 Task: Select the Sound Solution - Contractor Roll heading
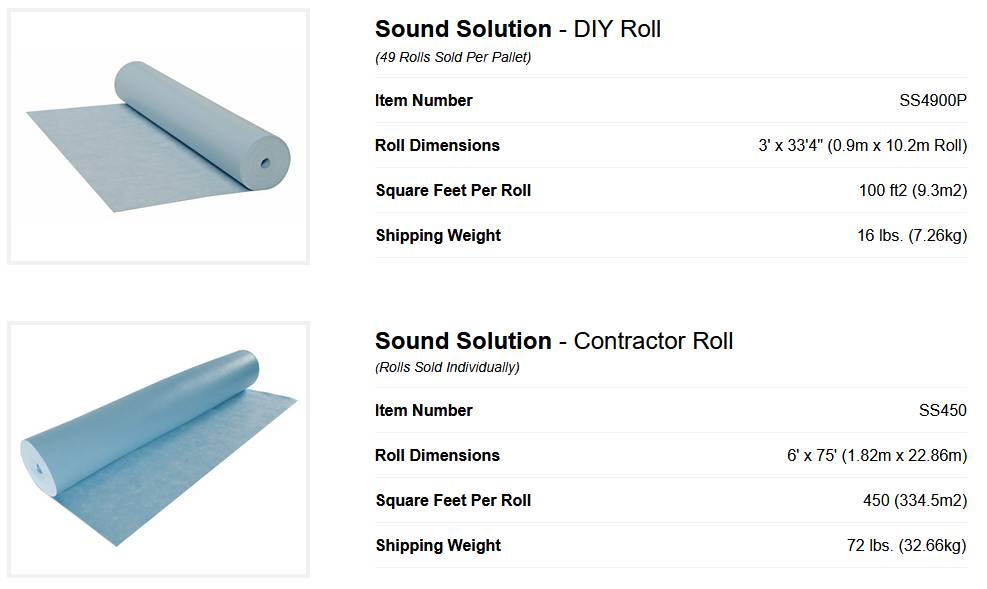click(553, 341)
